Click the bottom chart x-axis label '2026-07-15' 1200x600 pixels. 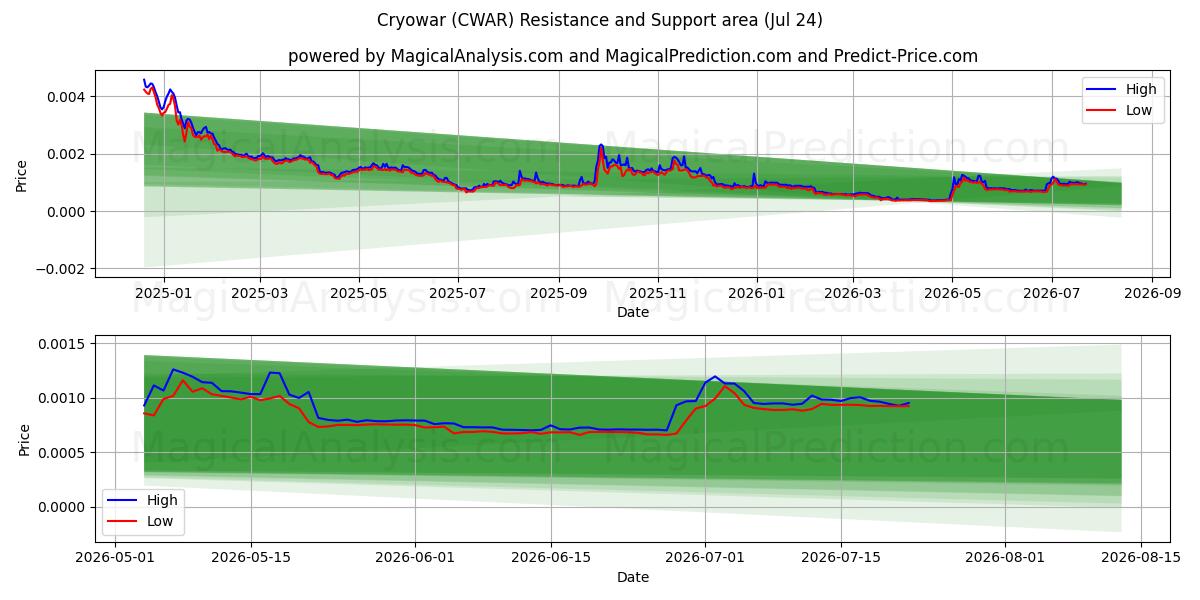(842, 559)
